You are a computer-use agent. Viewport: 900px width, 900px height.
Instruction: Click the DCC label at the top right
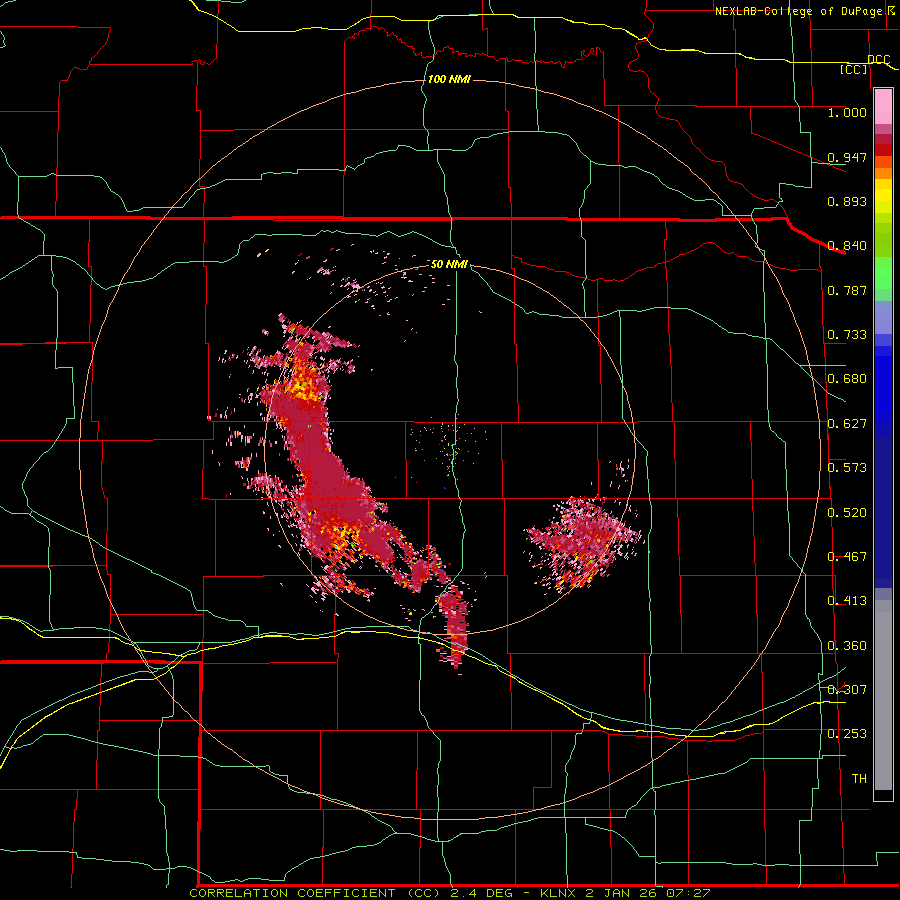879,60
